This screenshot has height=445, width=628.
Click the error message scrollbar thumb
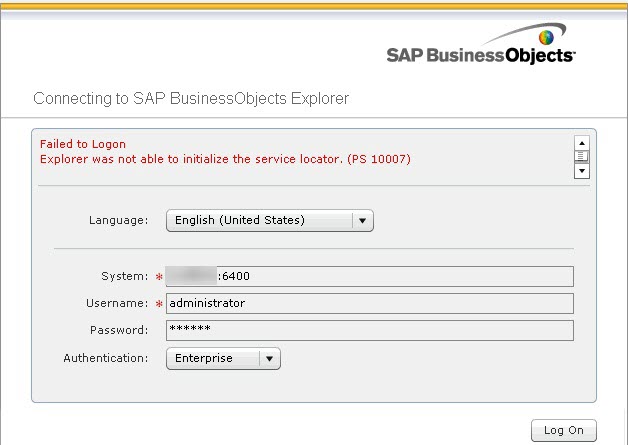(582, 156)
